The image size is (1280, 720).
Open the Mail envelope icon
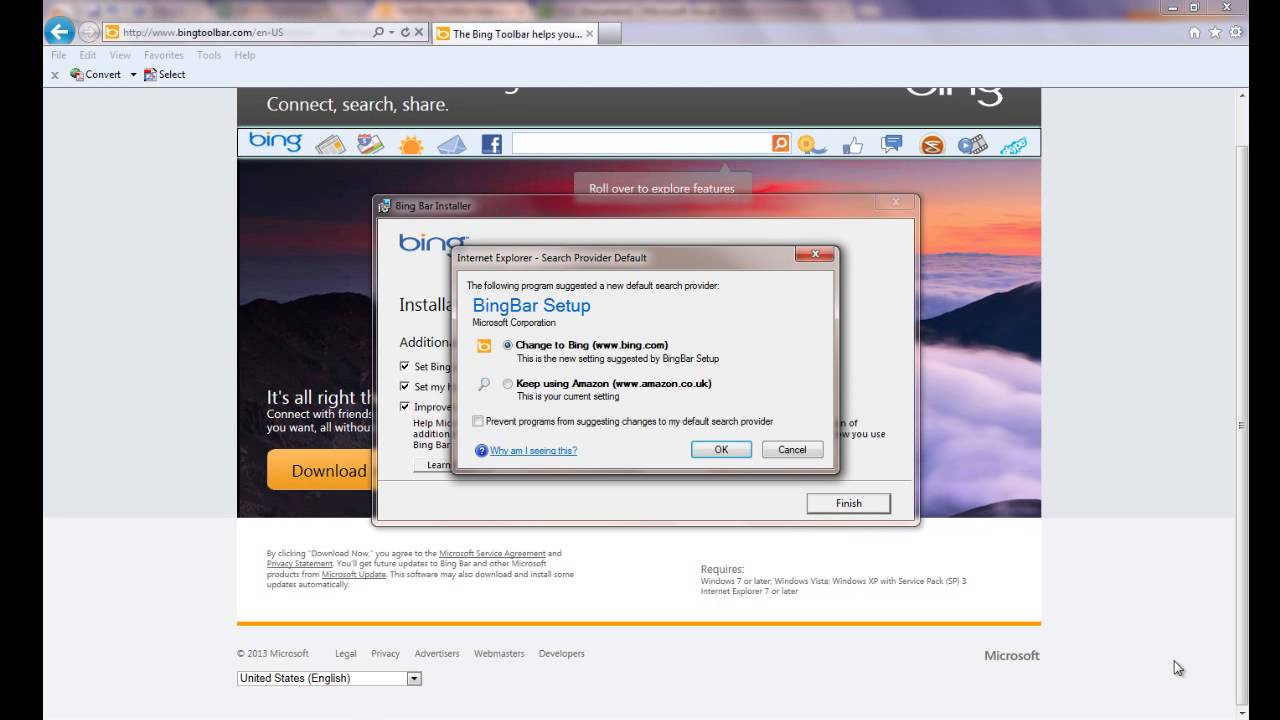(451, 145)
